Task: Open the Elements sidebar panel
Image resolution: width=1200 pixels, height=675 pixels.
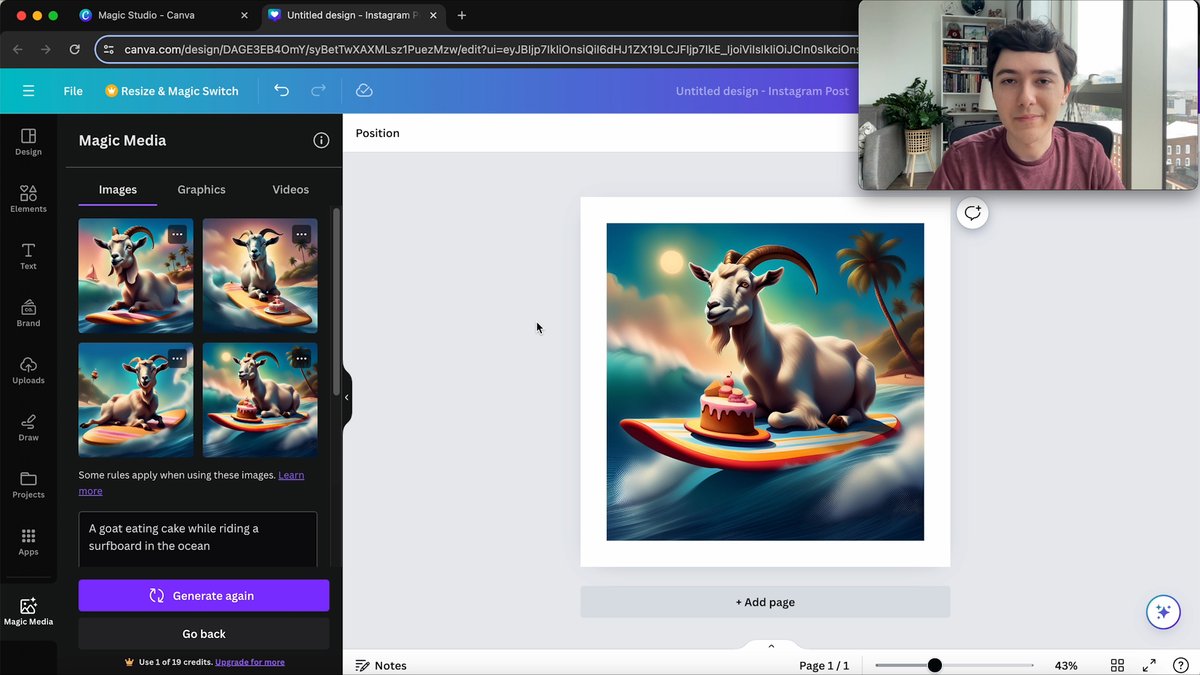Action: 28,199
